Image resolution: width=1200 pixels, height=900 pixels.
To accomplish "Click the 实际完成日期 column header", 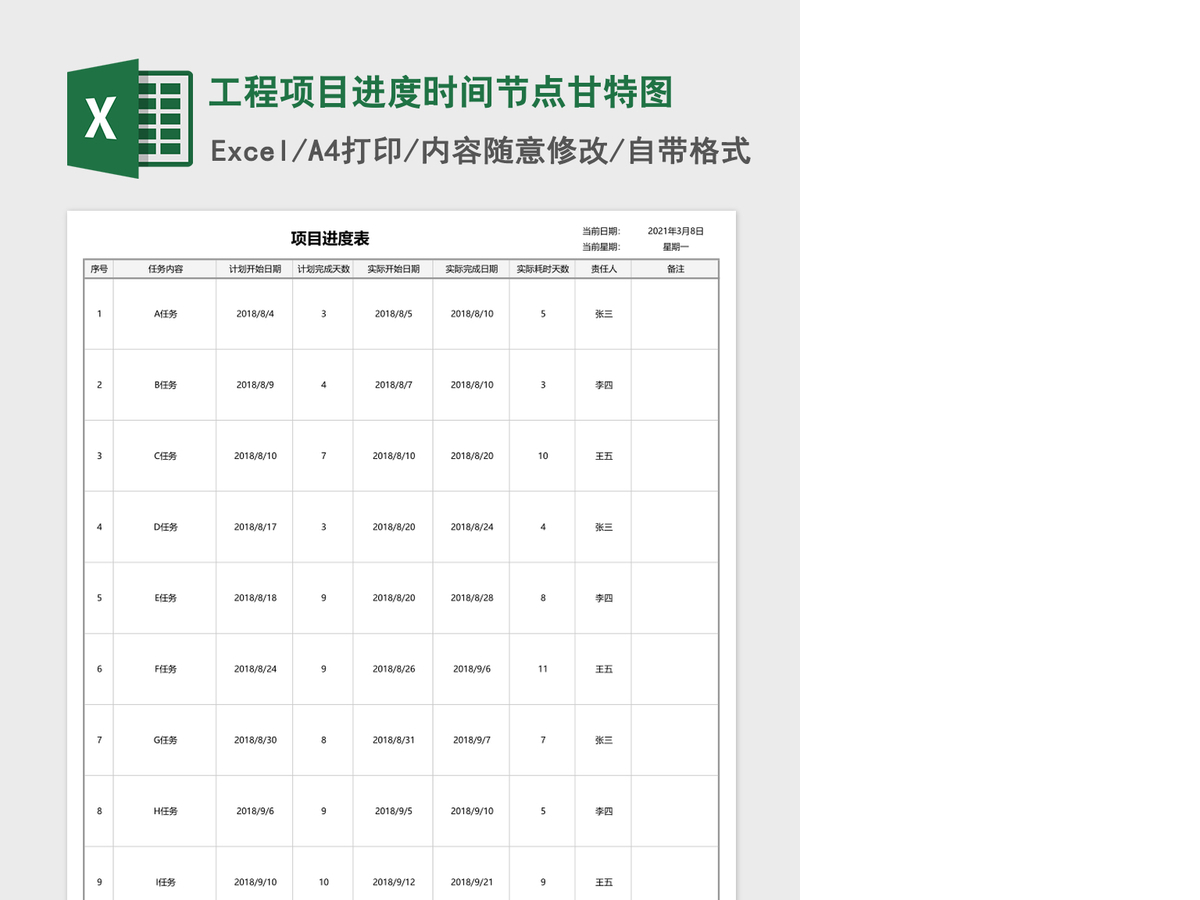I will click(x=471, y=269).
